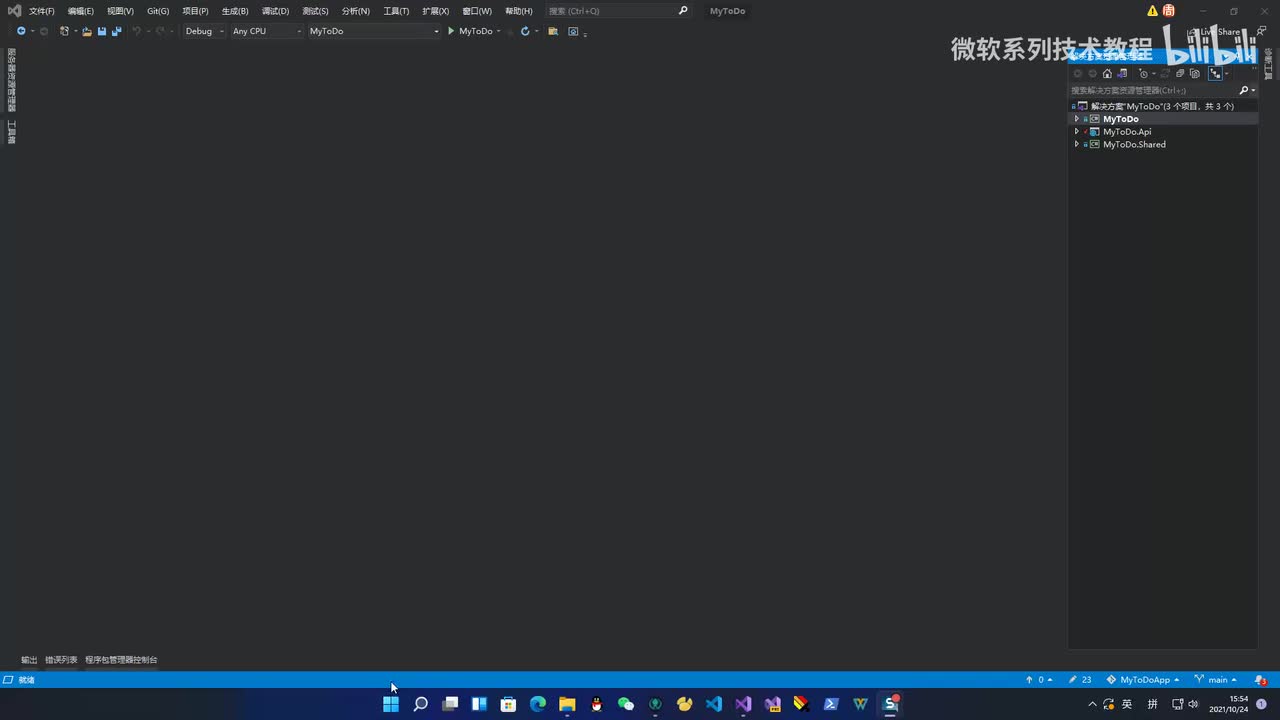Click the save toolbar icon
Image resolution: width=1280 pixels, height=720 pixels.
click(x=102, y=31)
